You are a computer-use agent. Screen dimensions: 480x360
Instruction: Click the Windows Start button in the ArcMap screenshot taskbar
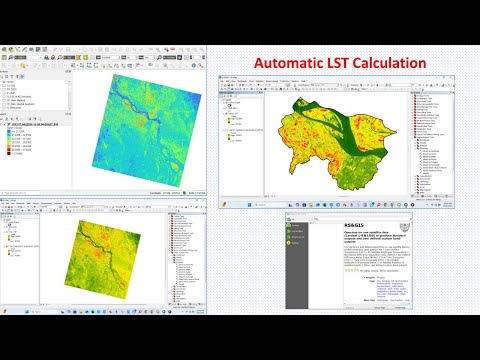249,205
